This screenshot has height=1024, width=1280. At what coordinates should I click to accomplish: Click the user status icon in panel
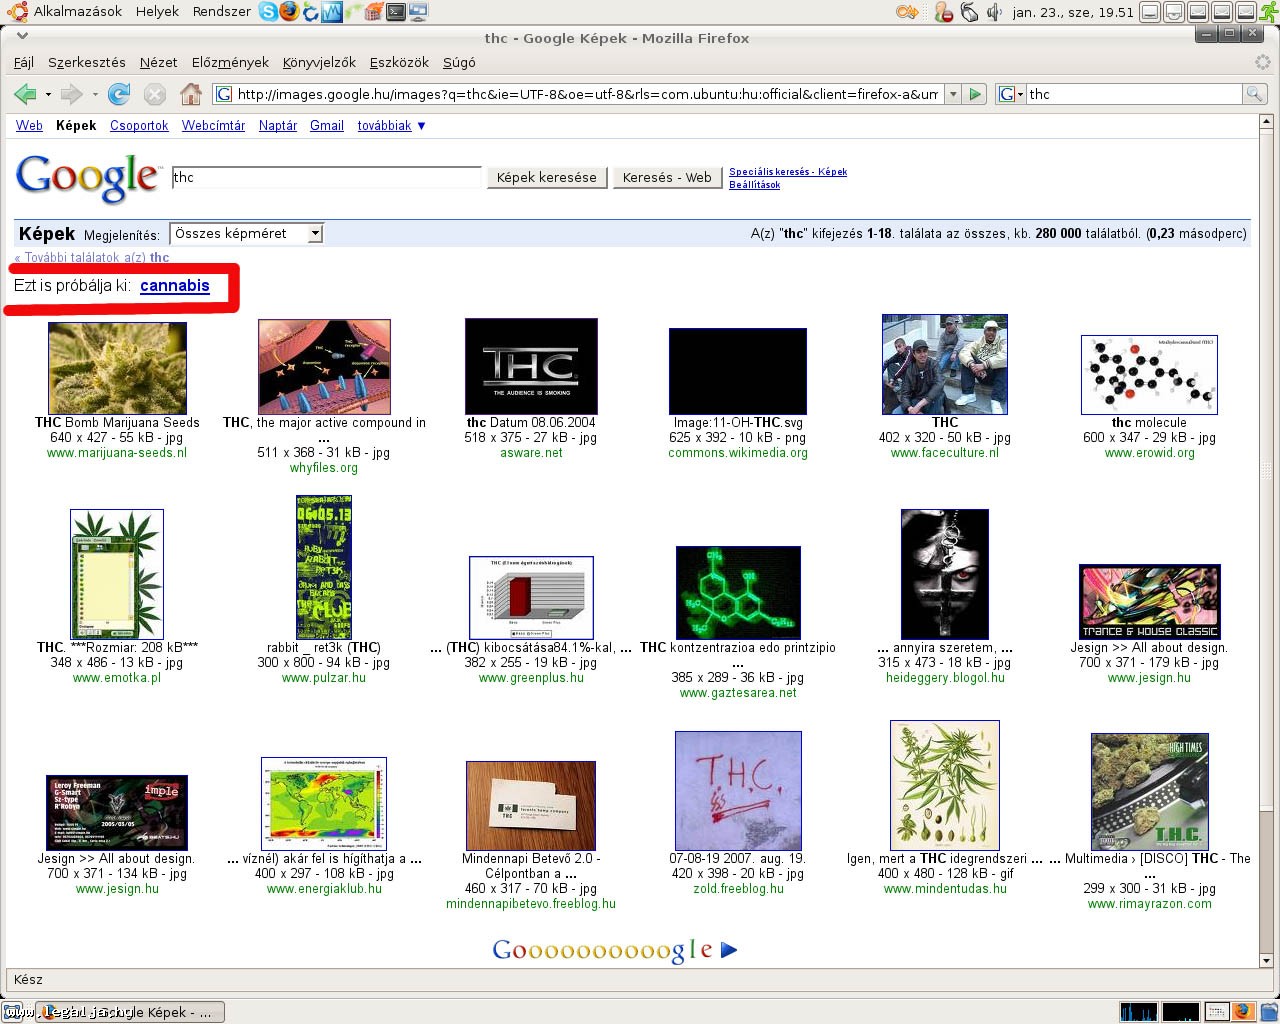click(x=943, y=12)
